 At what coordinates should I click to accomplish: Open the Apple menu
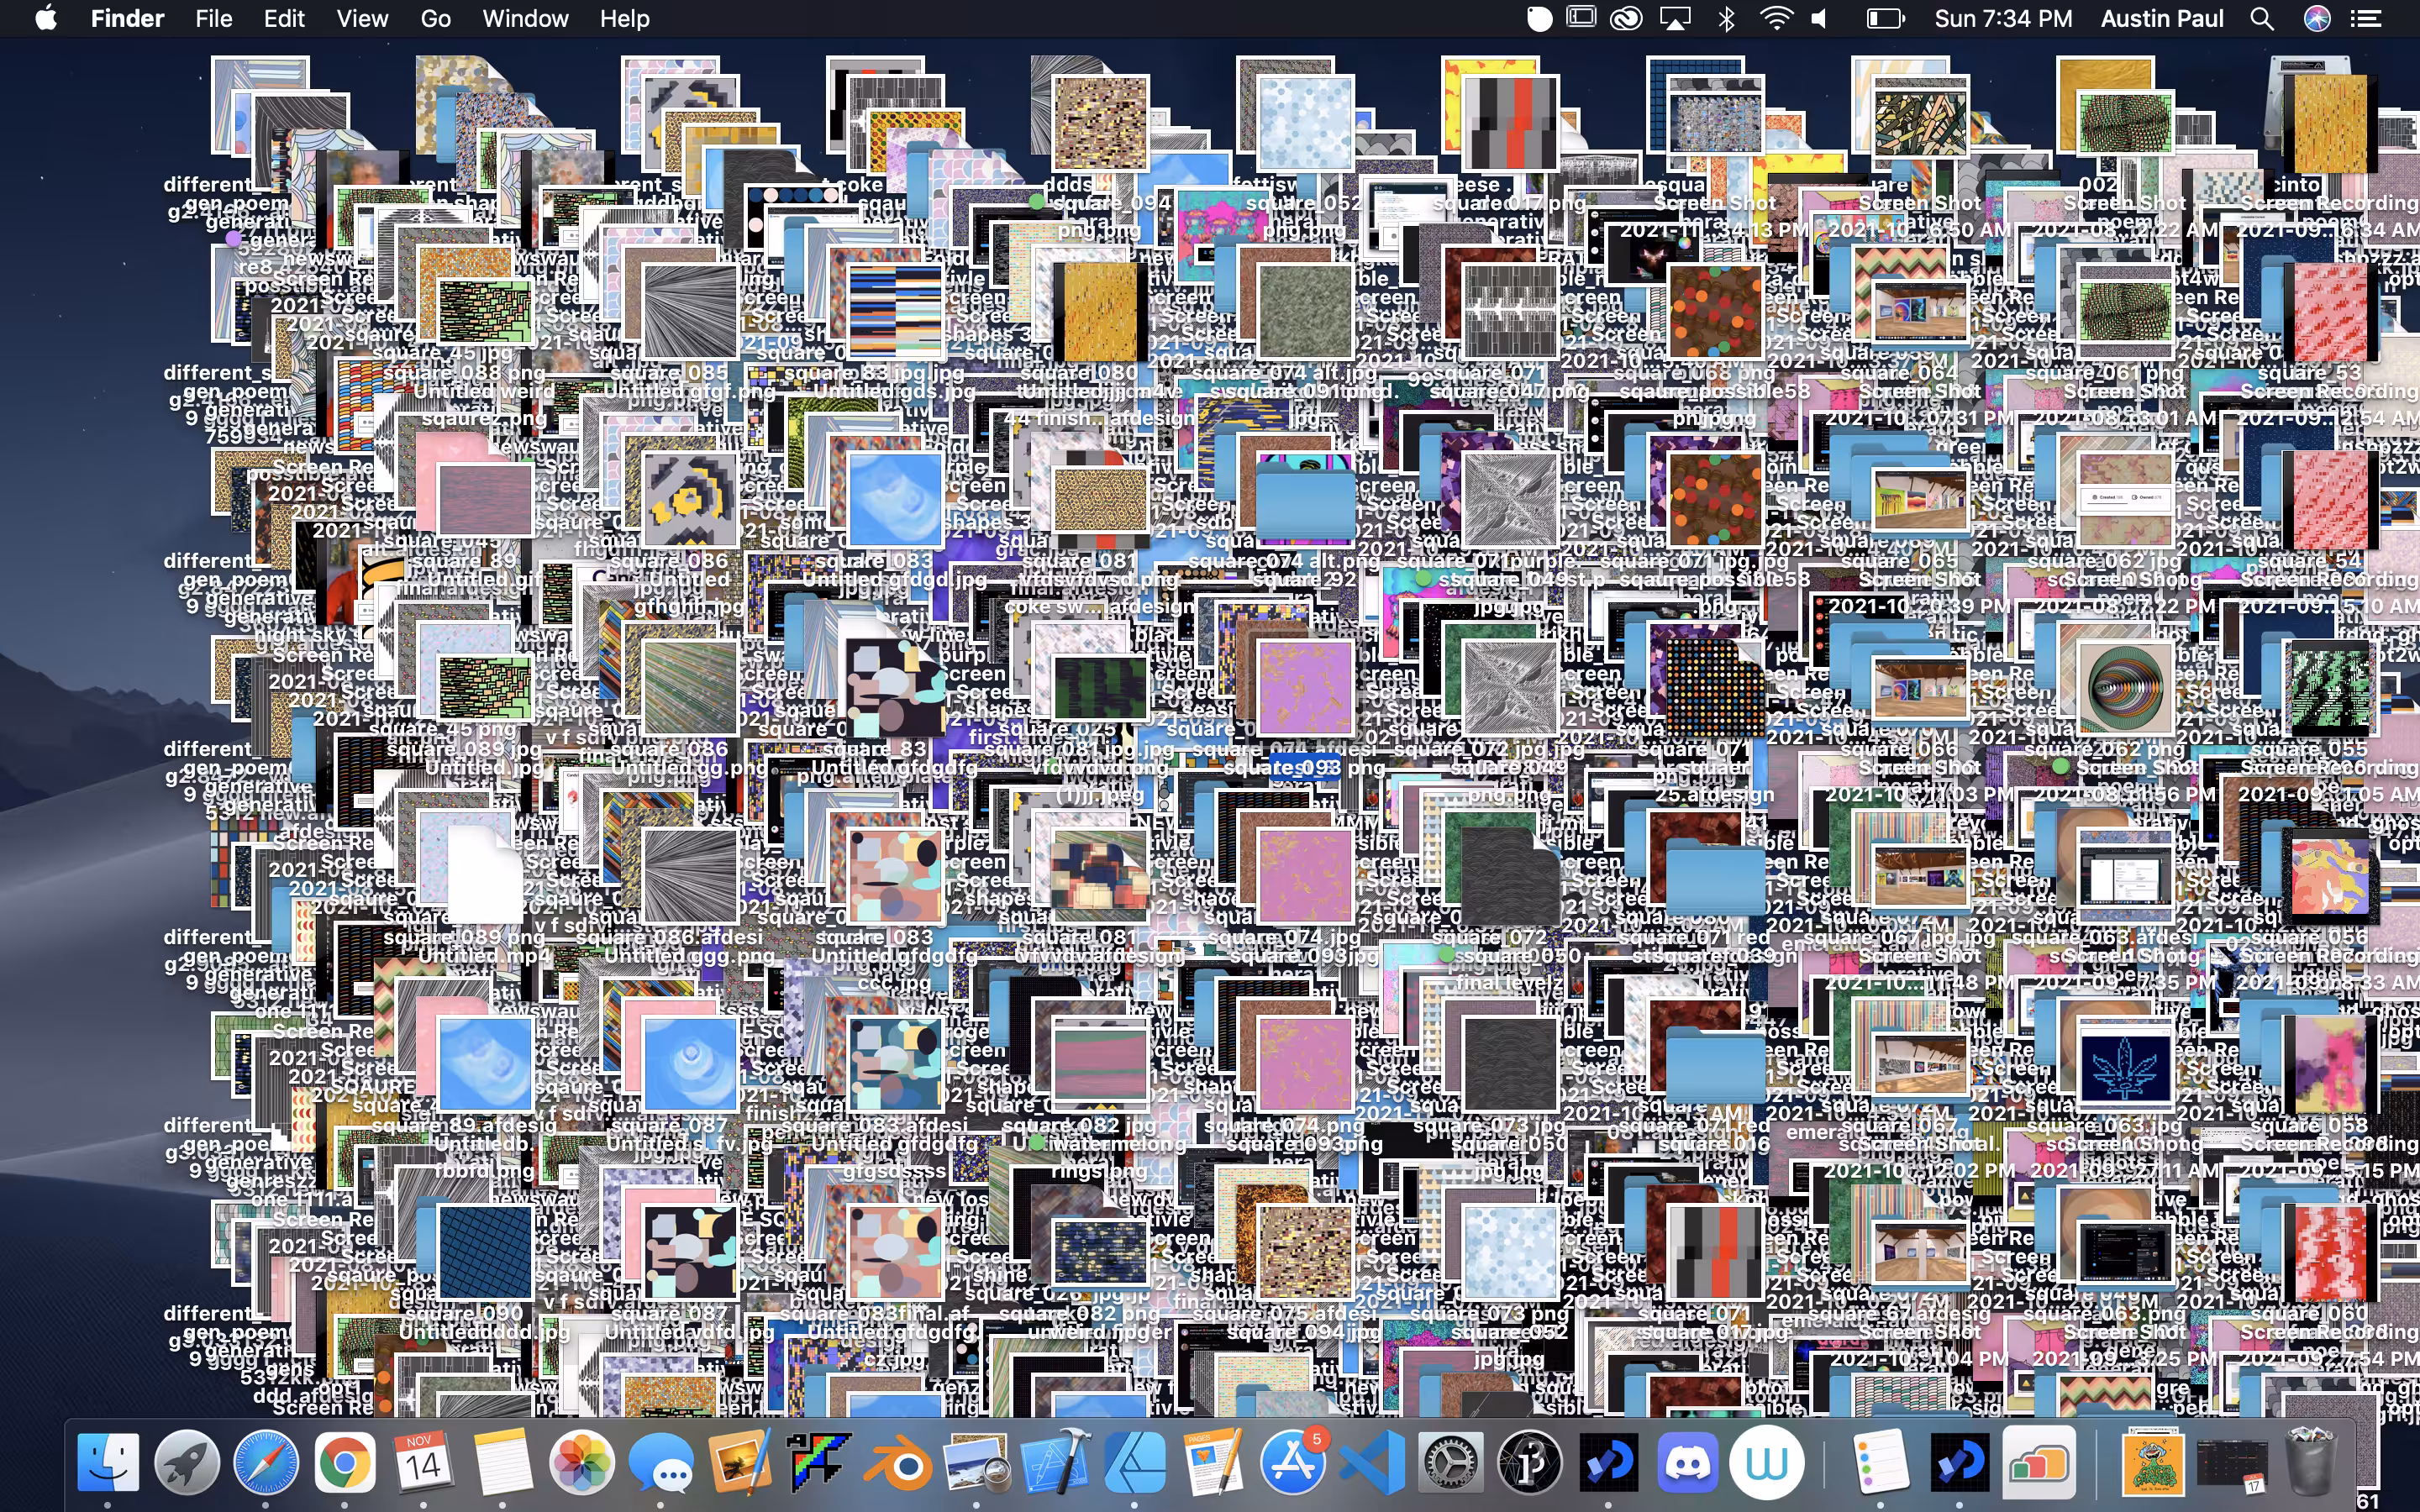46,18
